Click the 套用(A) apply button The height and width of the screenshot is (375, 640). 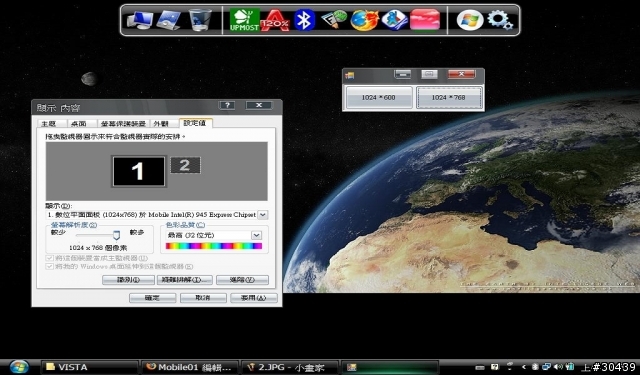click(253, 298)
